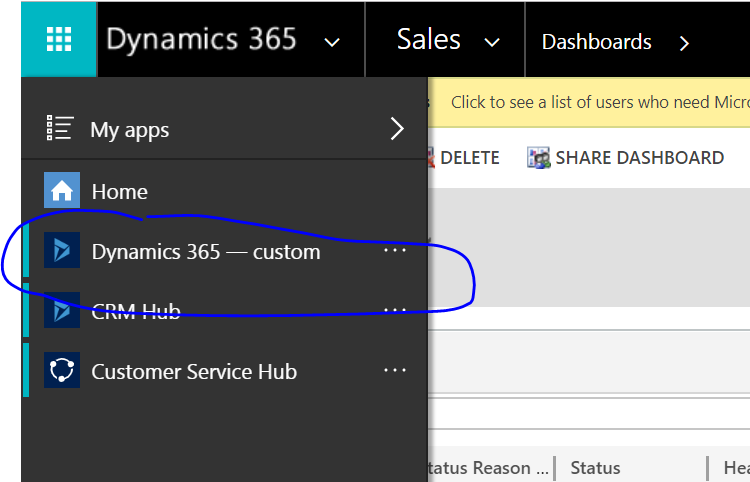Click the Share Dashboard icon

coord(539,158)
